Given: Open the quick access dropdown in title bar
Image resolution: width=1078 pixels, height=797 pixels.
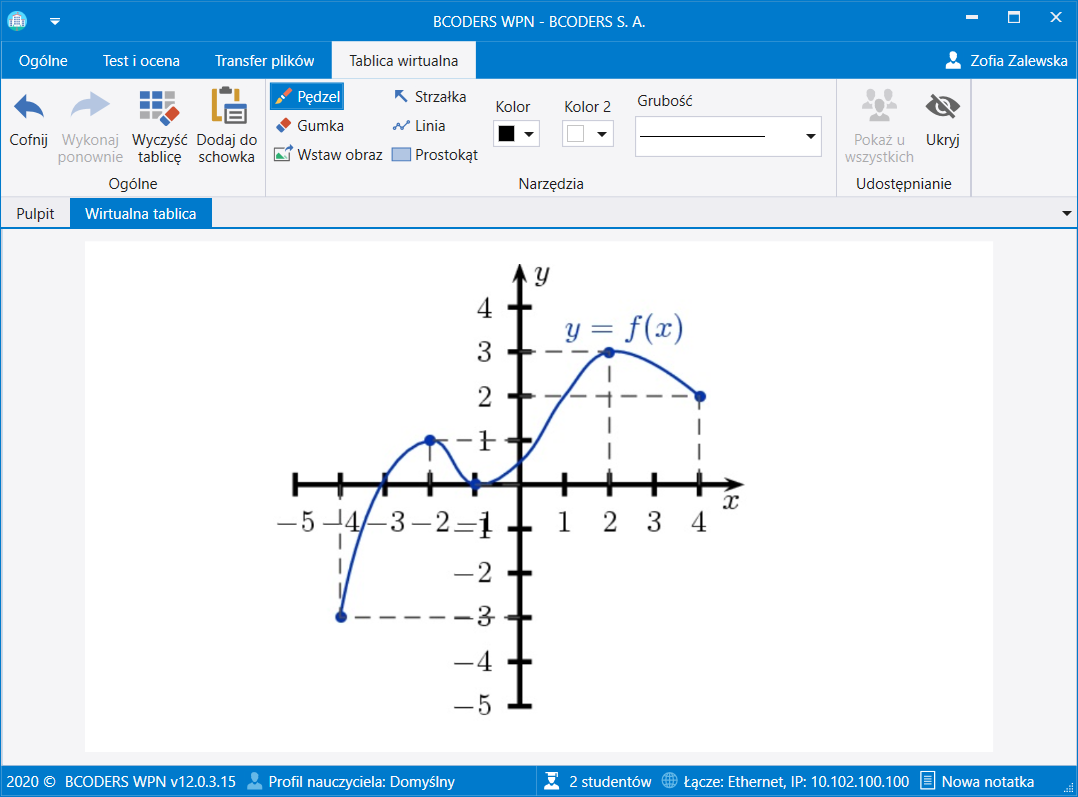Looking at the screenshot, I should point(55,21).
